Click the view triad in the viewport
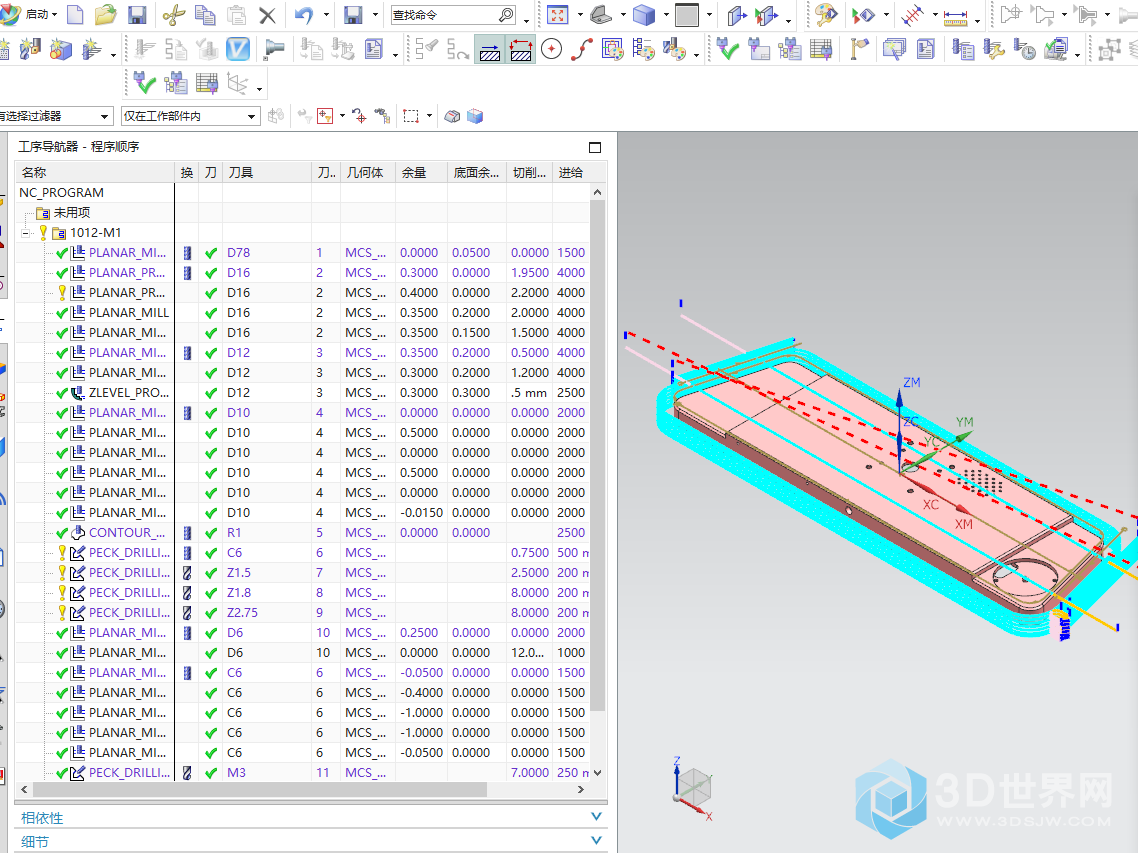This screenshot has height=853, width=1138. (692, 791)
